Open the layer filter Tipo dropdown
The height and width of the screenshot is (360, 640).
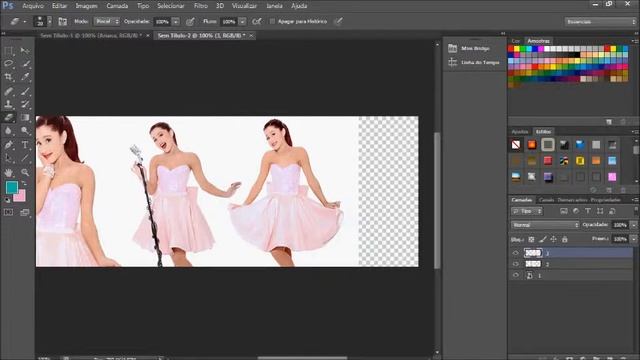pyautogui.click(x=527, y=211)
